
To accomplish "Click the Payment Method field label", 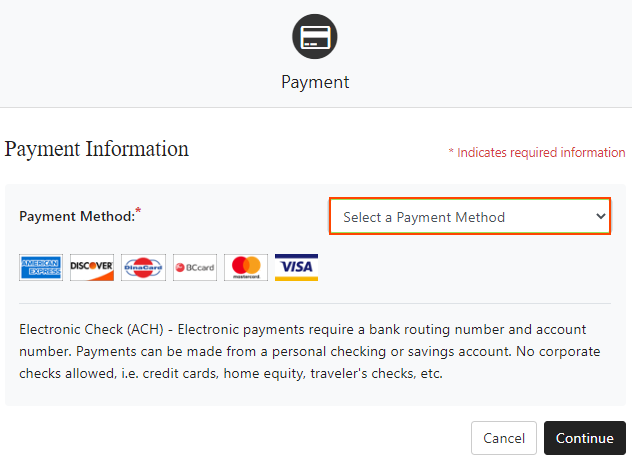I will click(77, 216).
